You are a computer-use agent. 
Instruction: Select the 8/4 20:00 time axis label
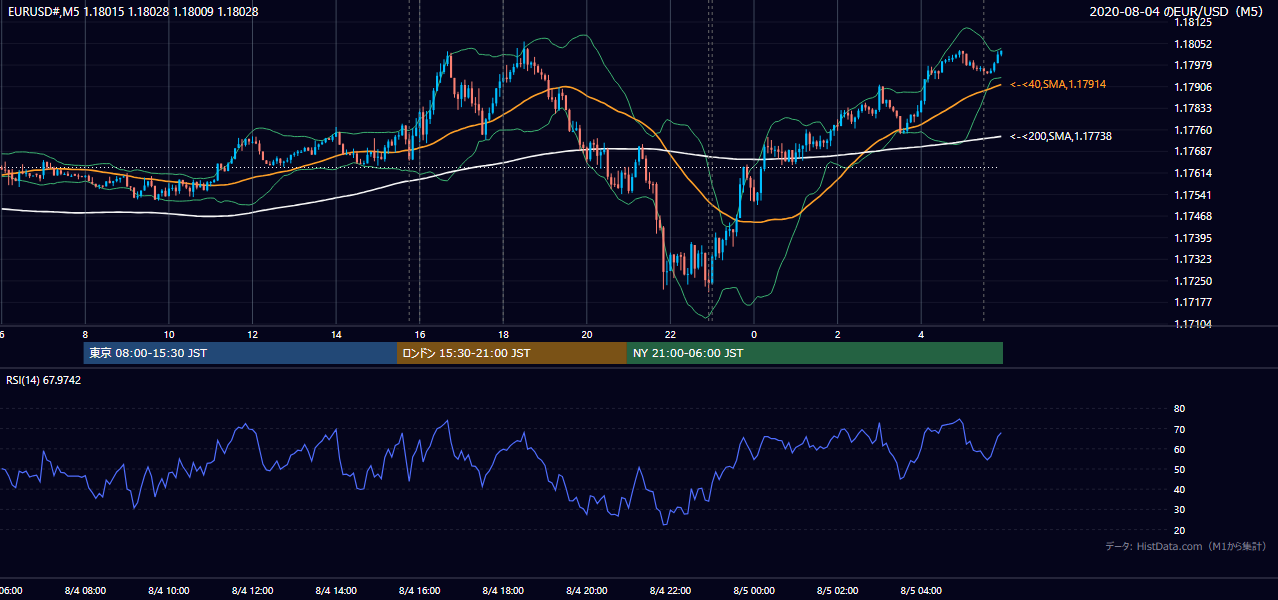click(585, 590)
